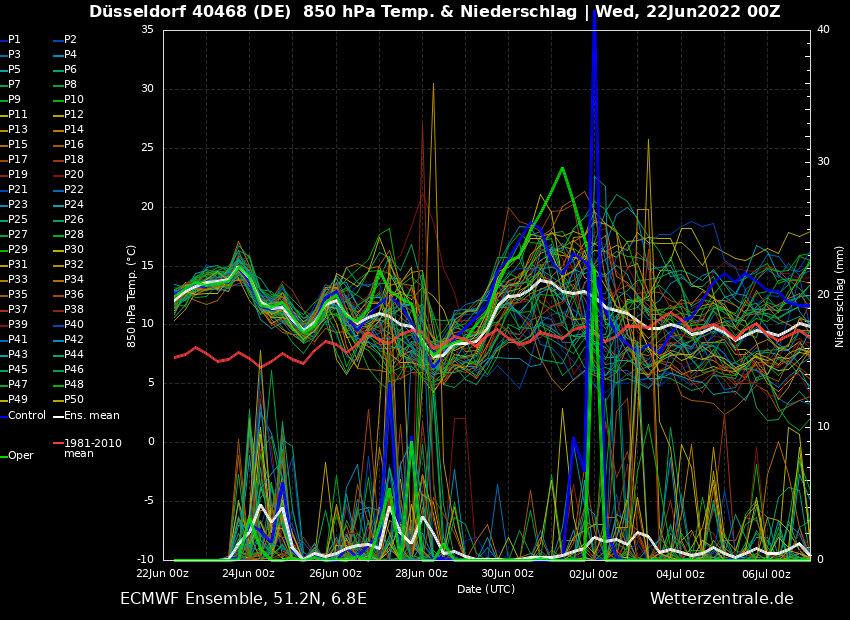
Task: Select the 02Jul 00z date tick
Action: coord(594,574)
